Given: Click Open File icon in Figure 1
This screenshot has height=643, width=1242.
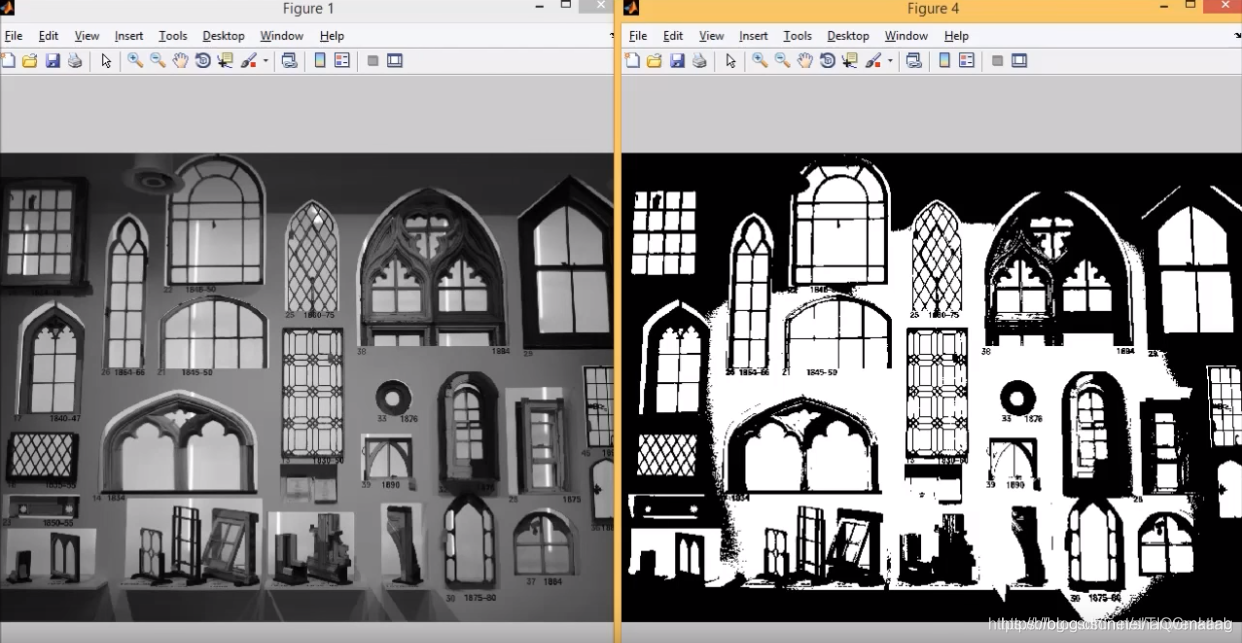Looking at the screenshot, I should [x=30, y=61].
